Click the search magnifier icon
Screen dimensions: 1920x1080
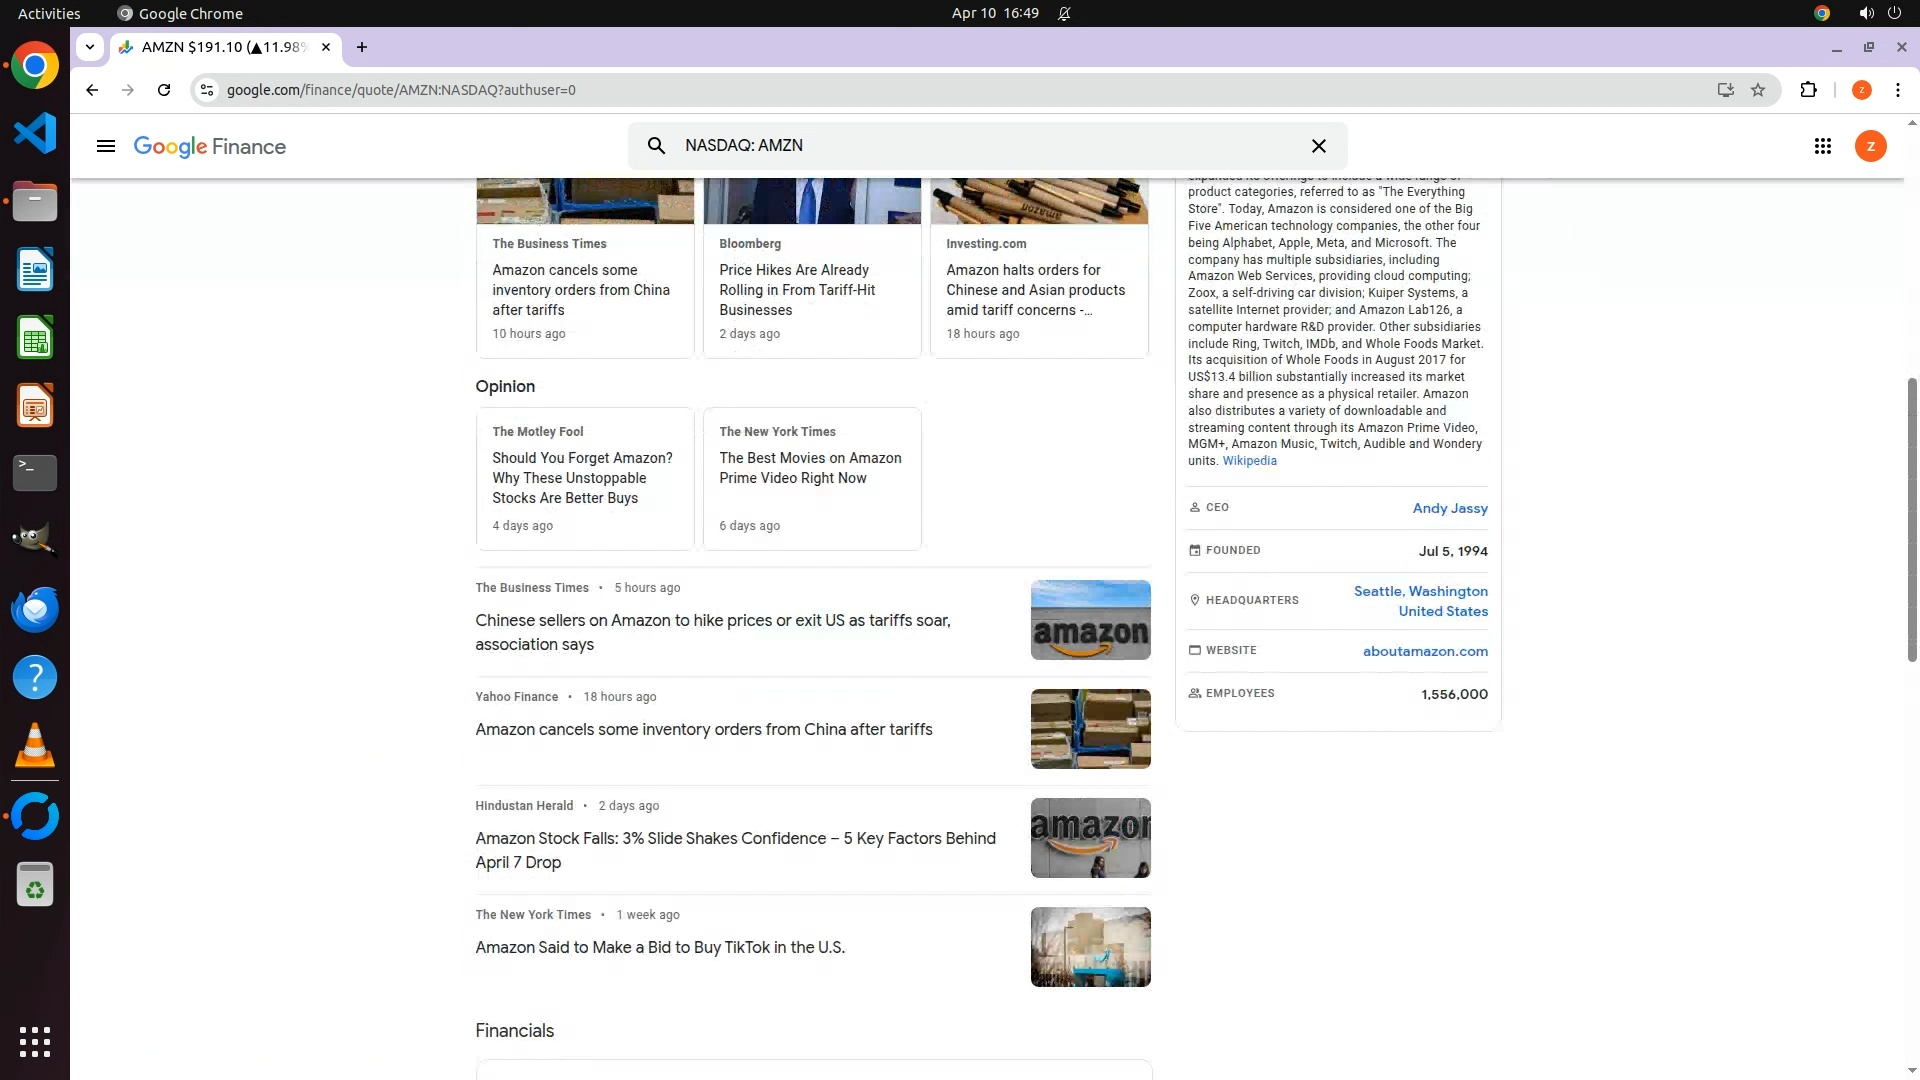pos(656,146)
